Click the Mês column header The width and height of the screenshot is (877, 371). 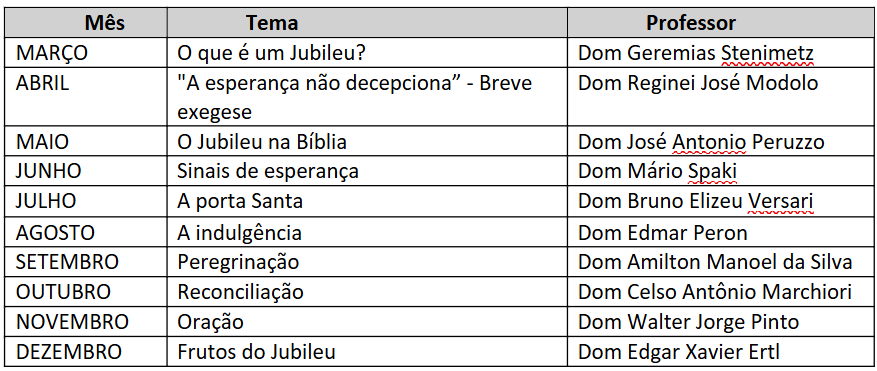tap(105, 23)
